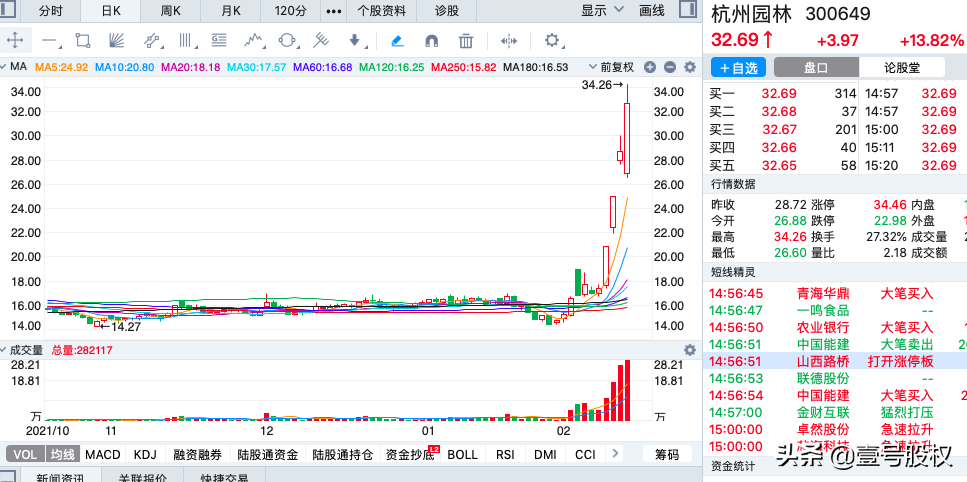
Task: Select the down arrow marker tool
Action: pyautogui.click(x=356, y=41)
